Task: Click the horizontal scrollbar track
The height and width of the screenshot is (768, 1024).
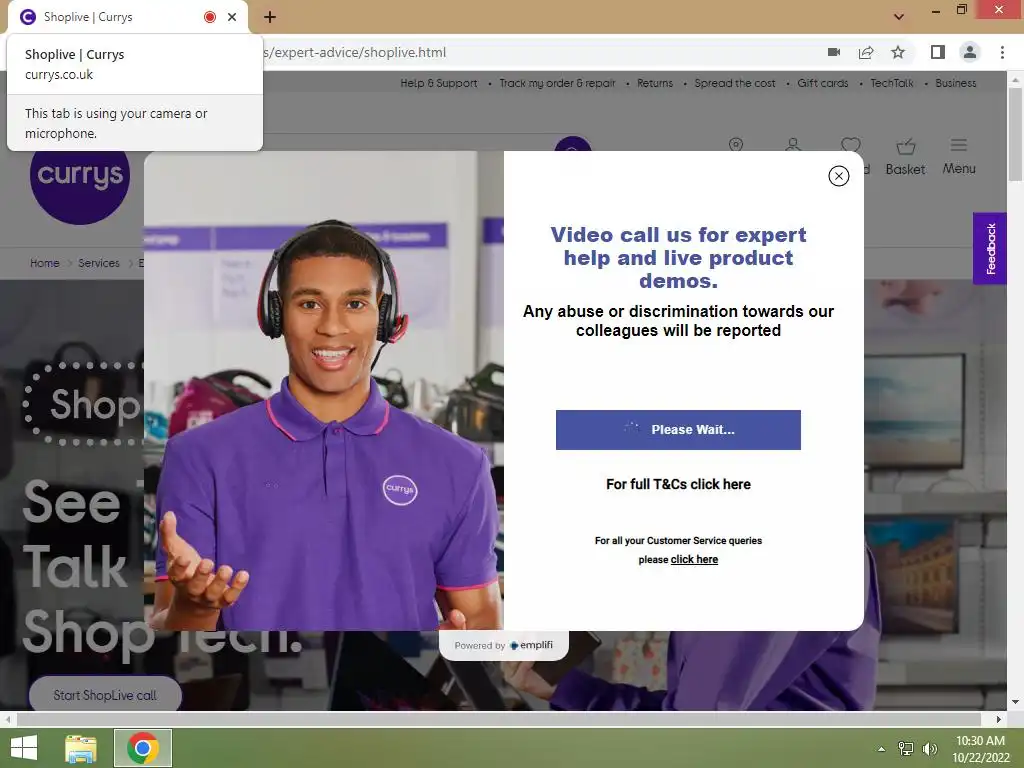Action: 500,719
